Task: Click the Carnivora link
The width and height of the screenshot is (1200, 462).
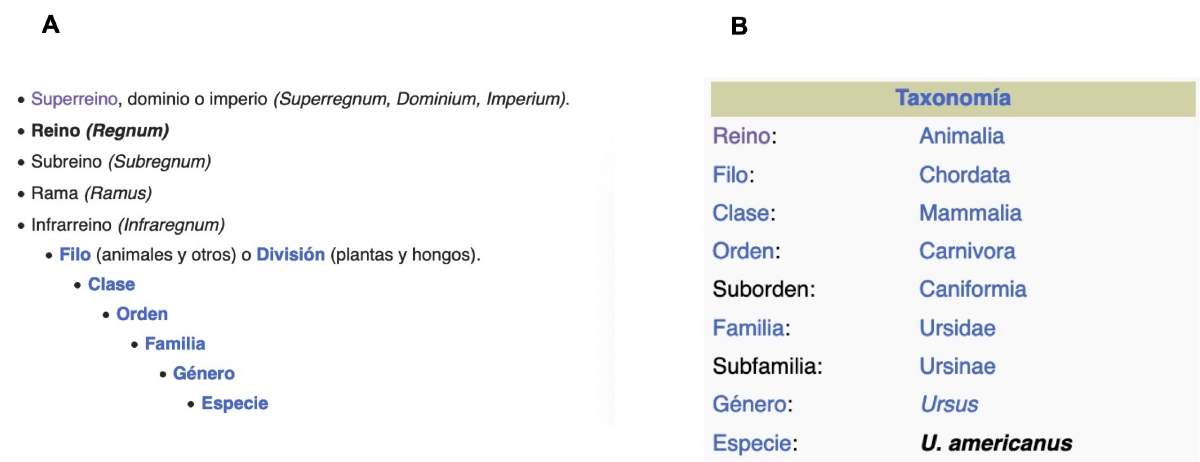Action: pyautogui.click(x=967, y=251)
